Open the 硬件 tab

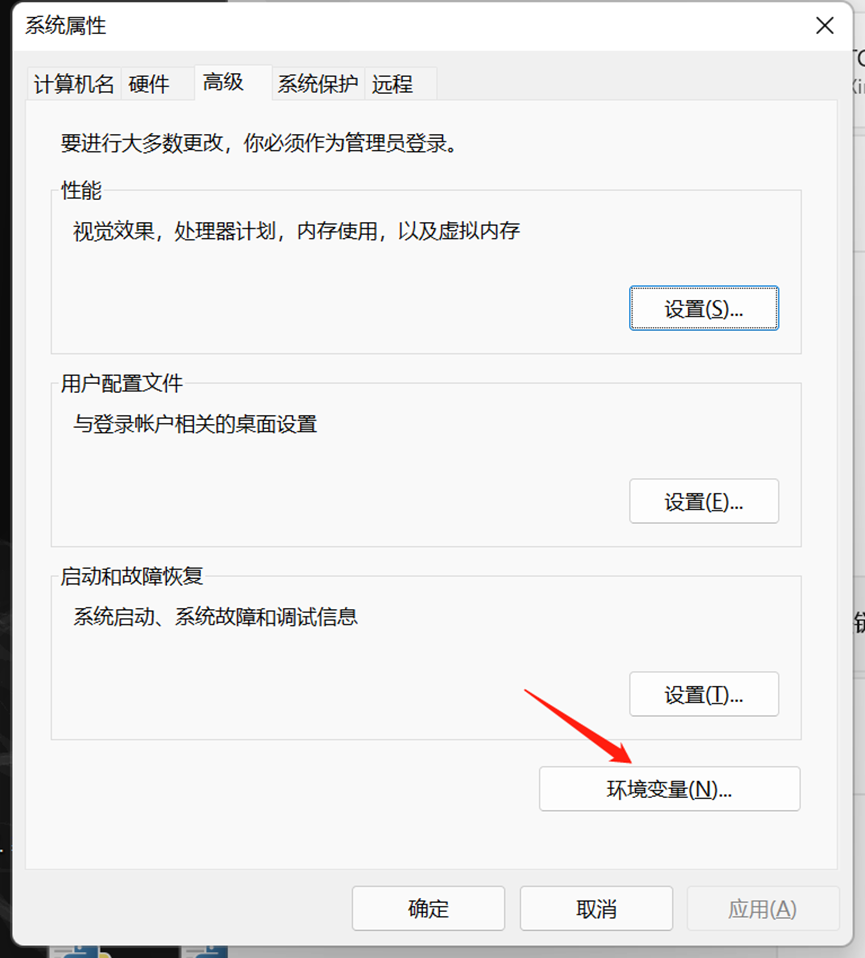[157, 84]
